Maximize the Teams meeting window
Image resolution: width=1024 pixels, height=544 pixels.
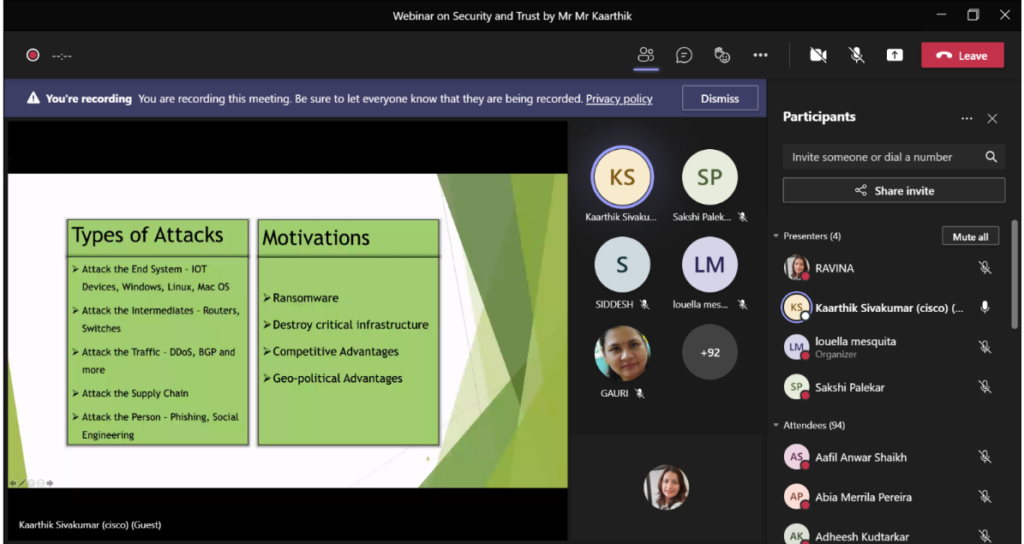[973, 14]
